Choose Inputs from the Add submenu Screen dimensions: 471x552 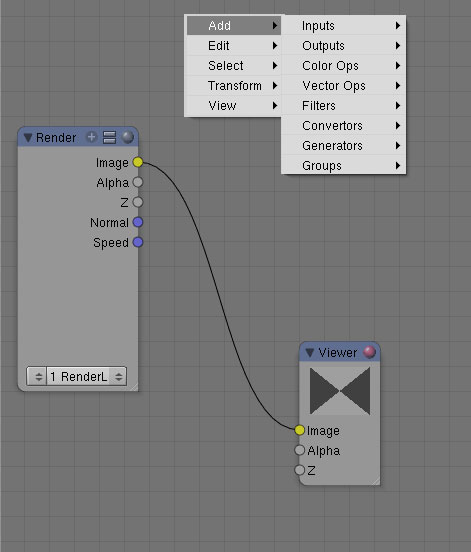pos(344,26)
